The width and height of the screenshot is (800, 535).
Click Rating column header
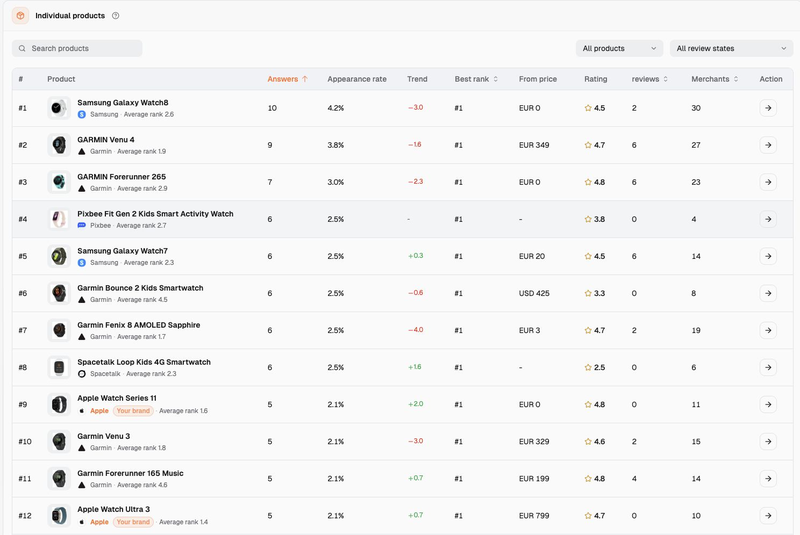click(x=596, y=79)
